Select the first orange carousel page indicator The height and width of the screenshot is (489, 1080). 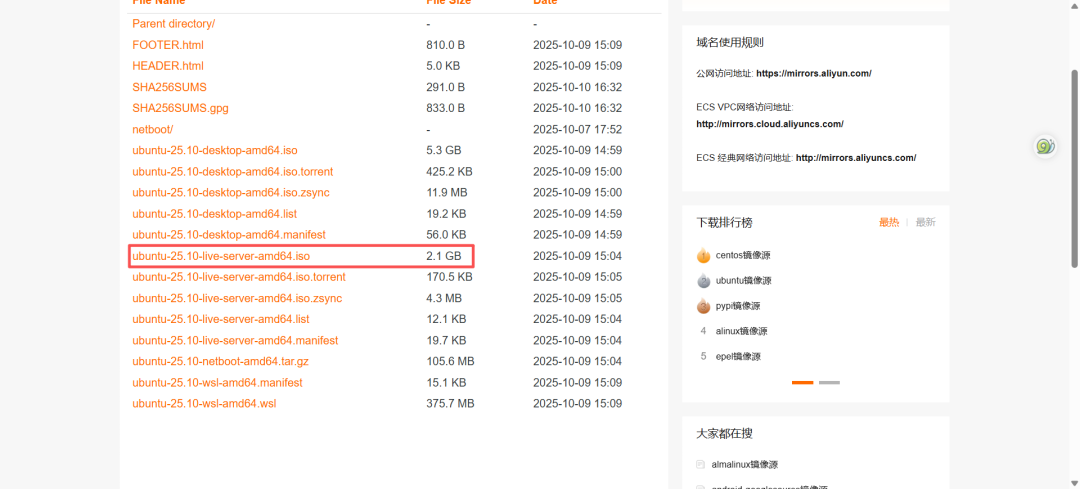click(x=802, y=382)
